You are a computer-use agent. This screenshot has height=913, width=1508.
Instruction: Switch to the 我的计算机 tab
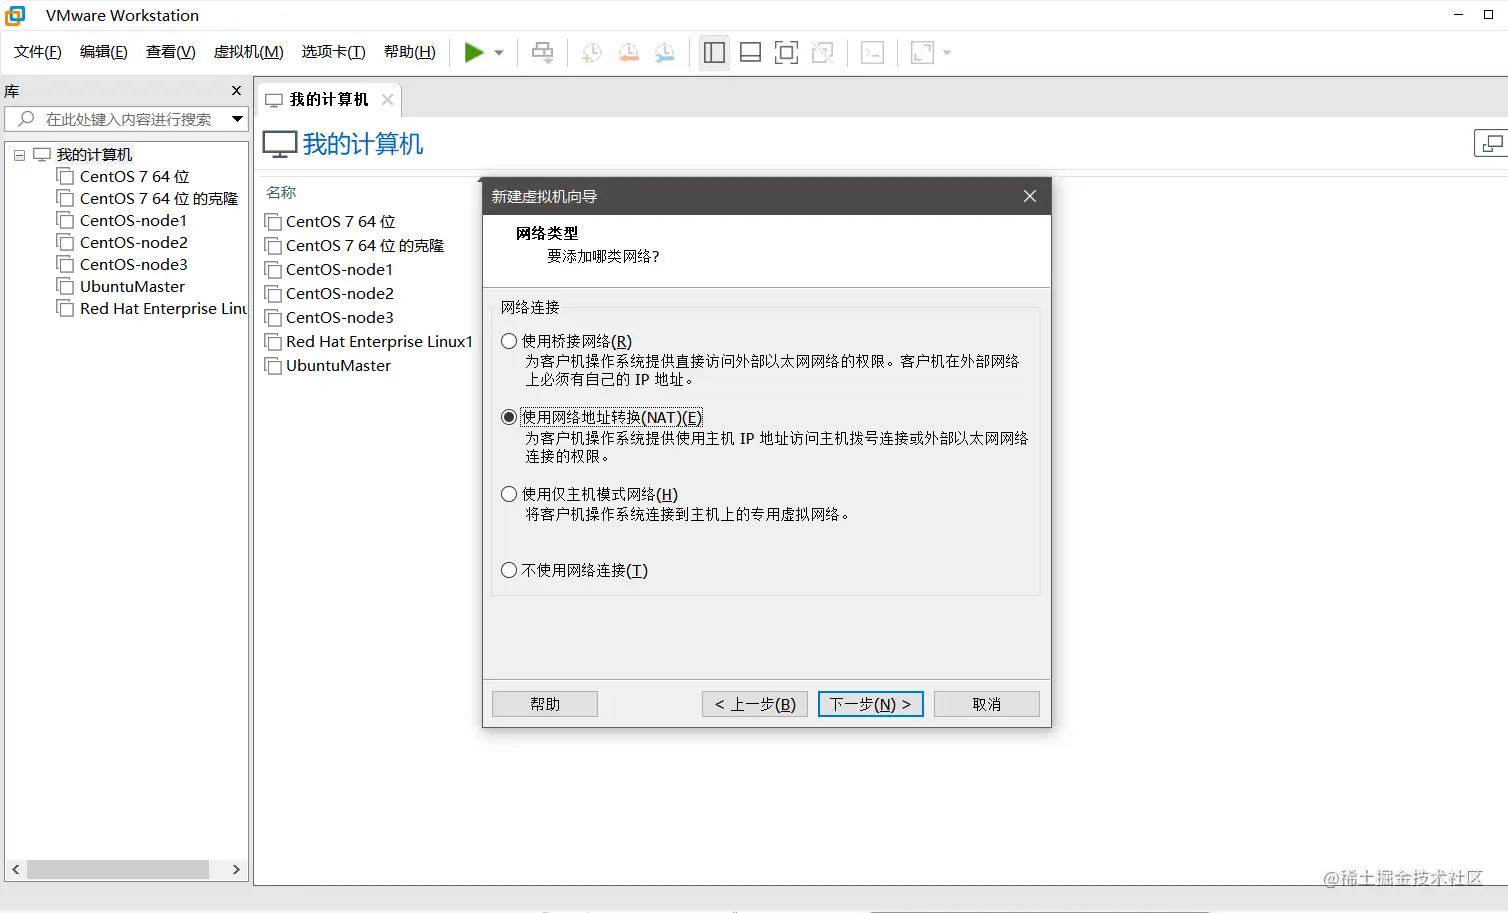coord(329,100)
